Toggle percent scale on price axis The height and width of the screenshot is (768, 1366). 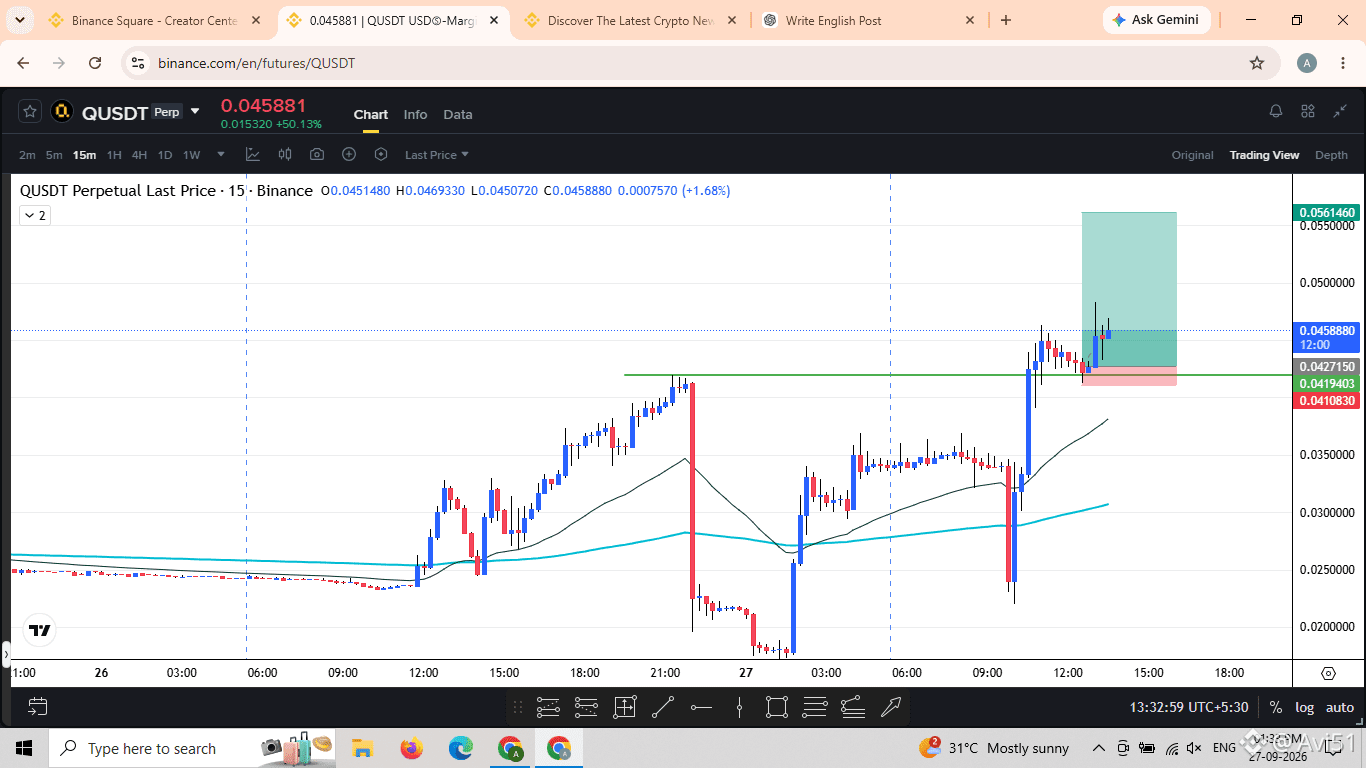[x=1276, y=707]
